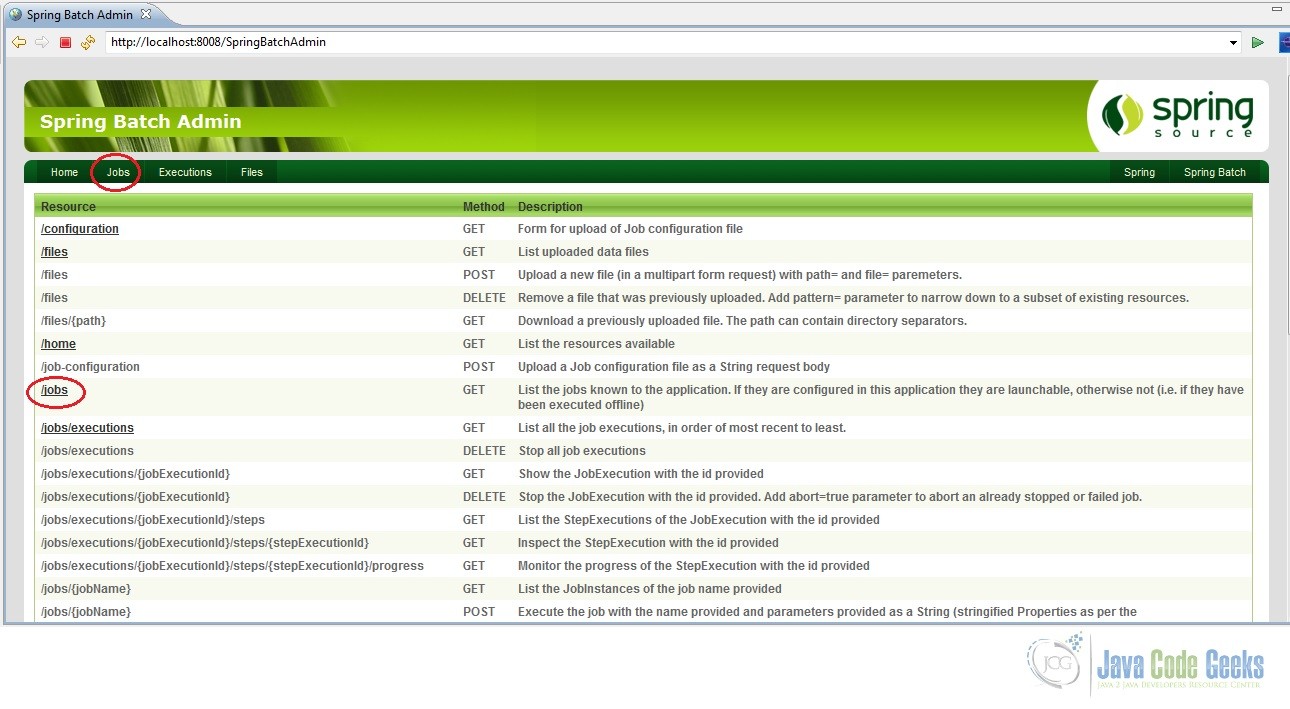Click the 'Spring Batch Admin' page heading
This screenshot has height=709, width=1290.
[140, 122]
